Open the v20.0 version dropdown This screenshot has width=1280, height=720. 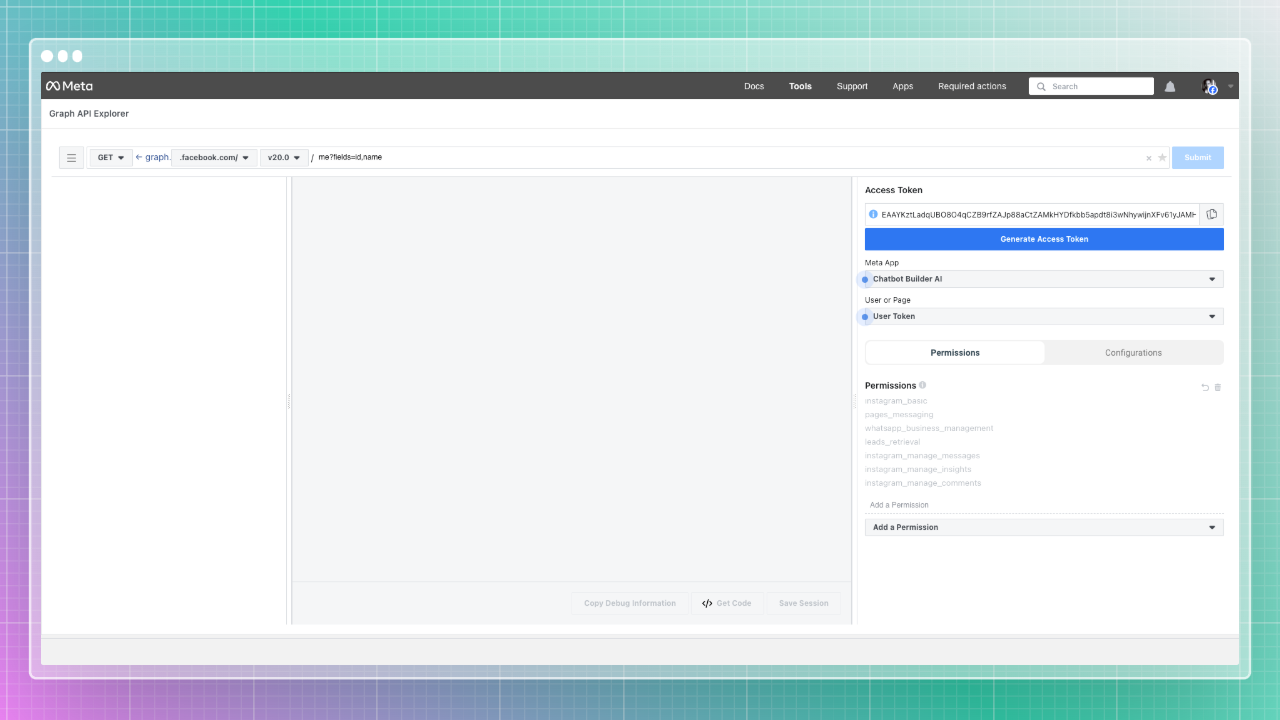click(284, 158)
